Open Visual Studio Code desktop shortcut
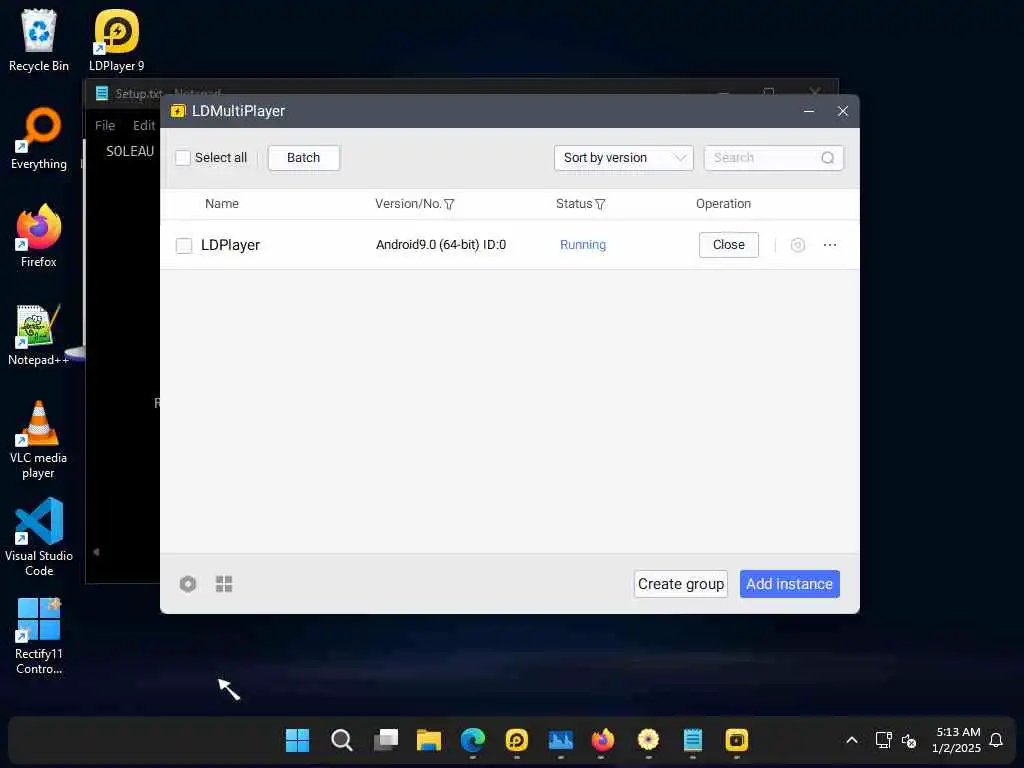This screenshot has width=1024, height=768. (x=39, y=537)
